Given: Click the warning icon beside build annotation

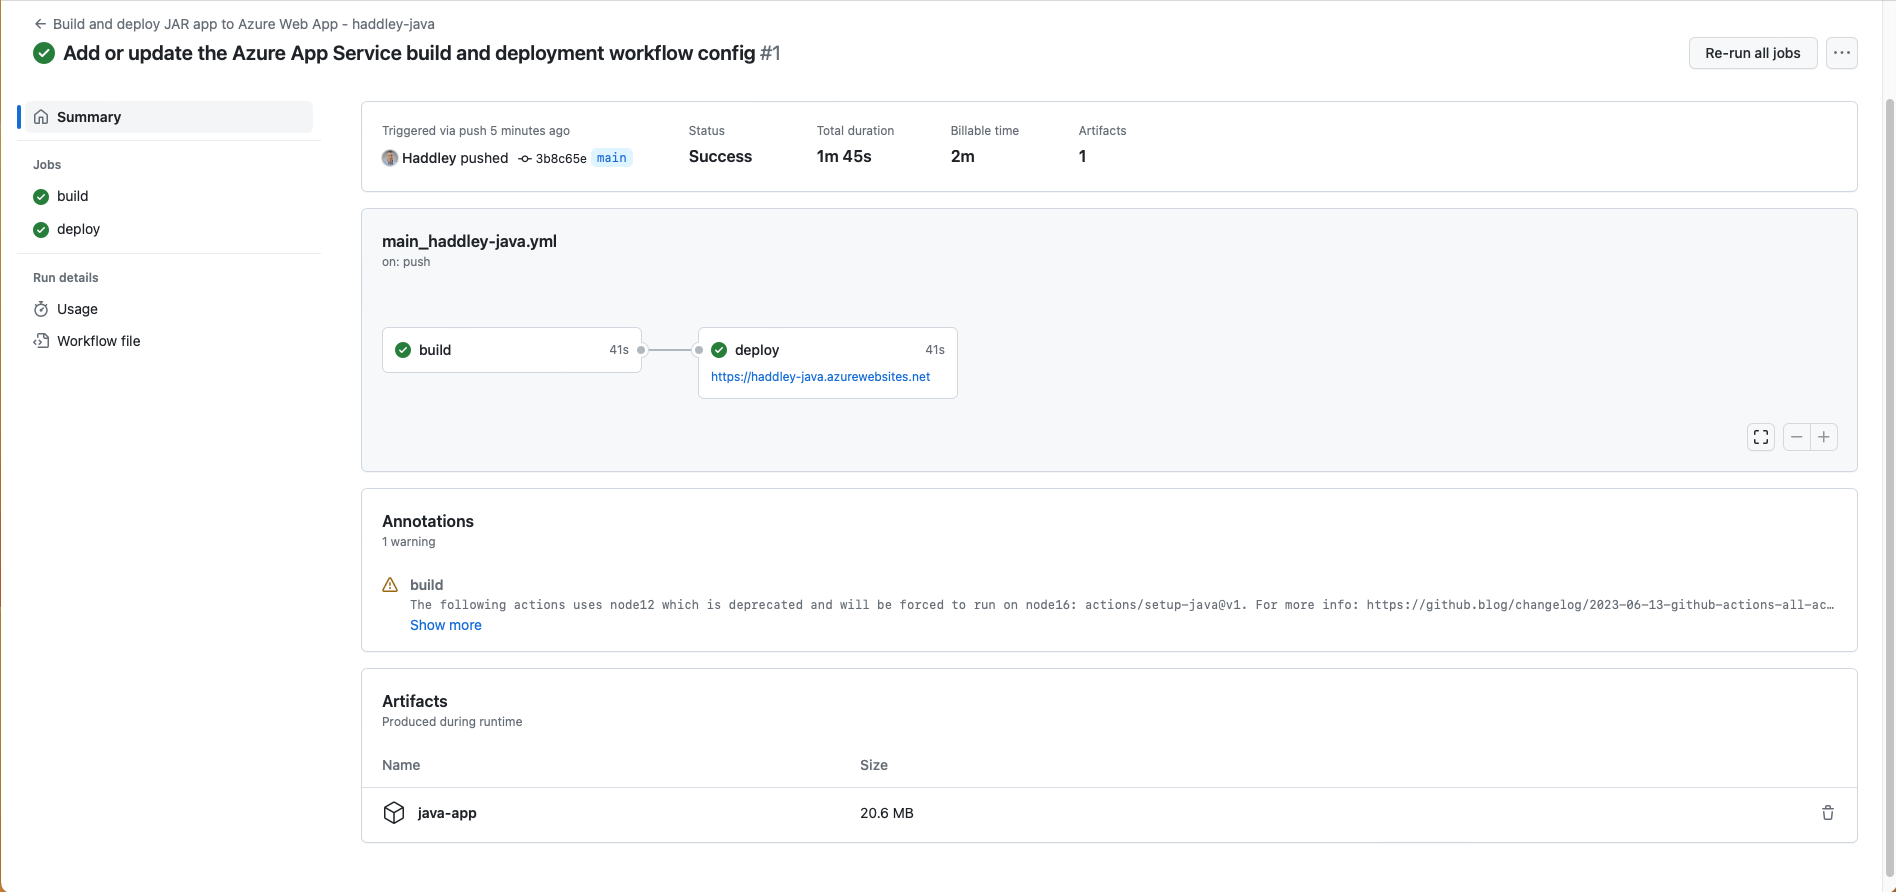Looking at the screenshot, I should [x=390, y=585].
